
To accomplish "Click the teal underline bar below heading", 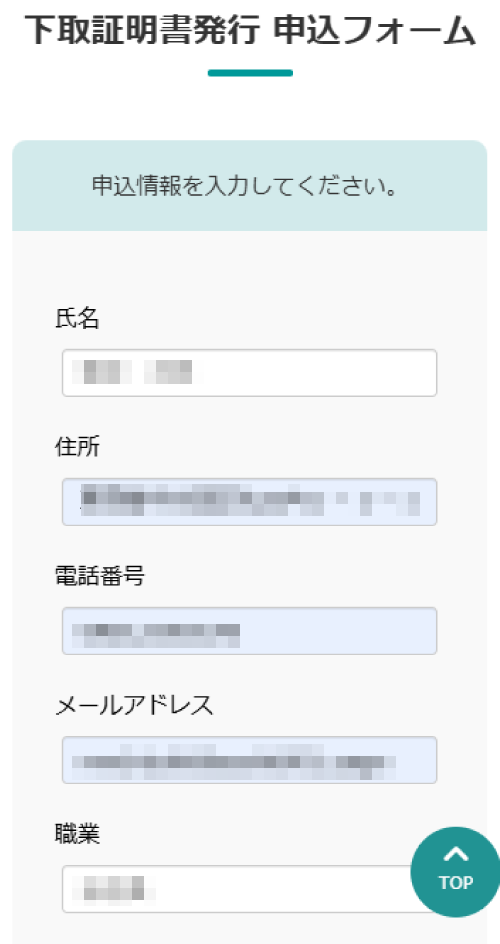I will (x=250, y=73).
